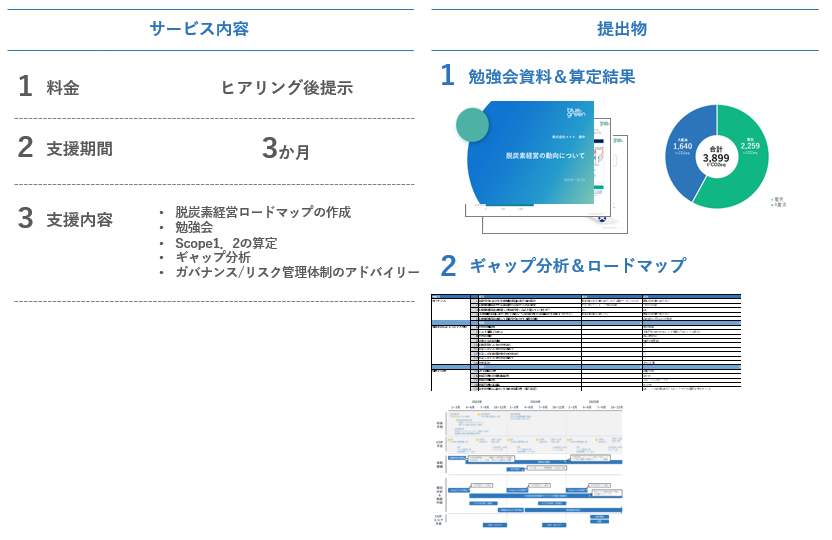Click the 合計 3,899 center of the donut
The width and height of the screenshot is (832, 540).
click(716, 155)
